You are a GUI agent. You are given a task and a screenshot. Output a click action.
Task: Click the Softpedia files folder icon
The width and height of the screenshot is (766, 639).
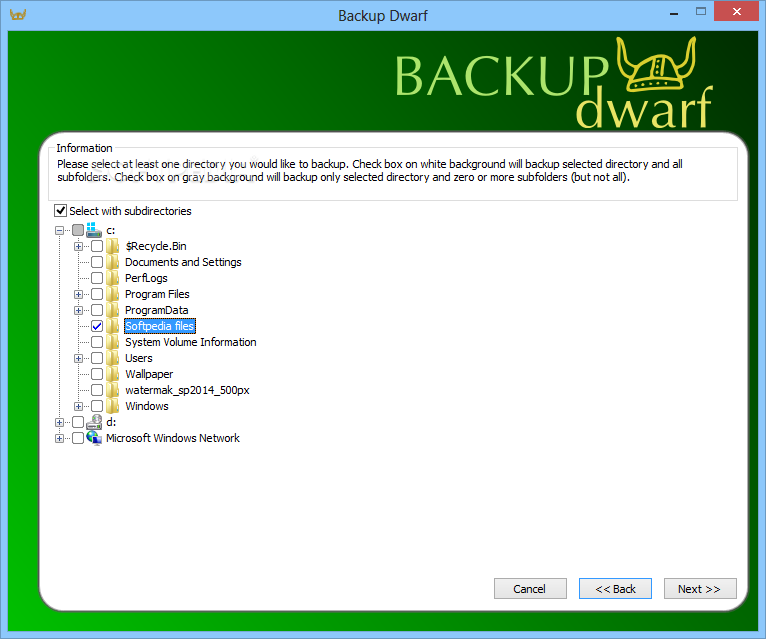point(113,326)
